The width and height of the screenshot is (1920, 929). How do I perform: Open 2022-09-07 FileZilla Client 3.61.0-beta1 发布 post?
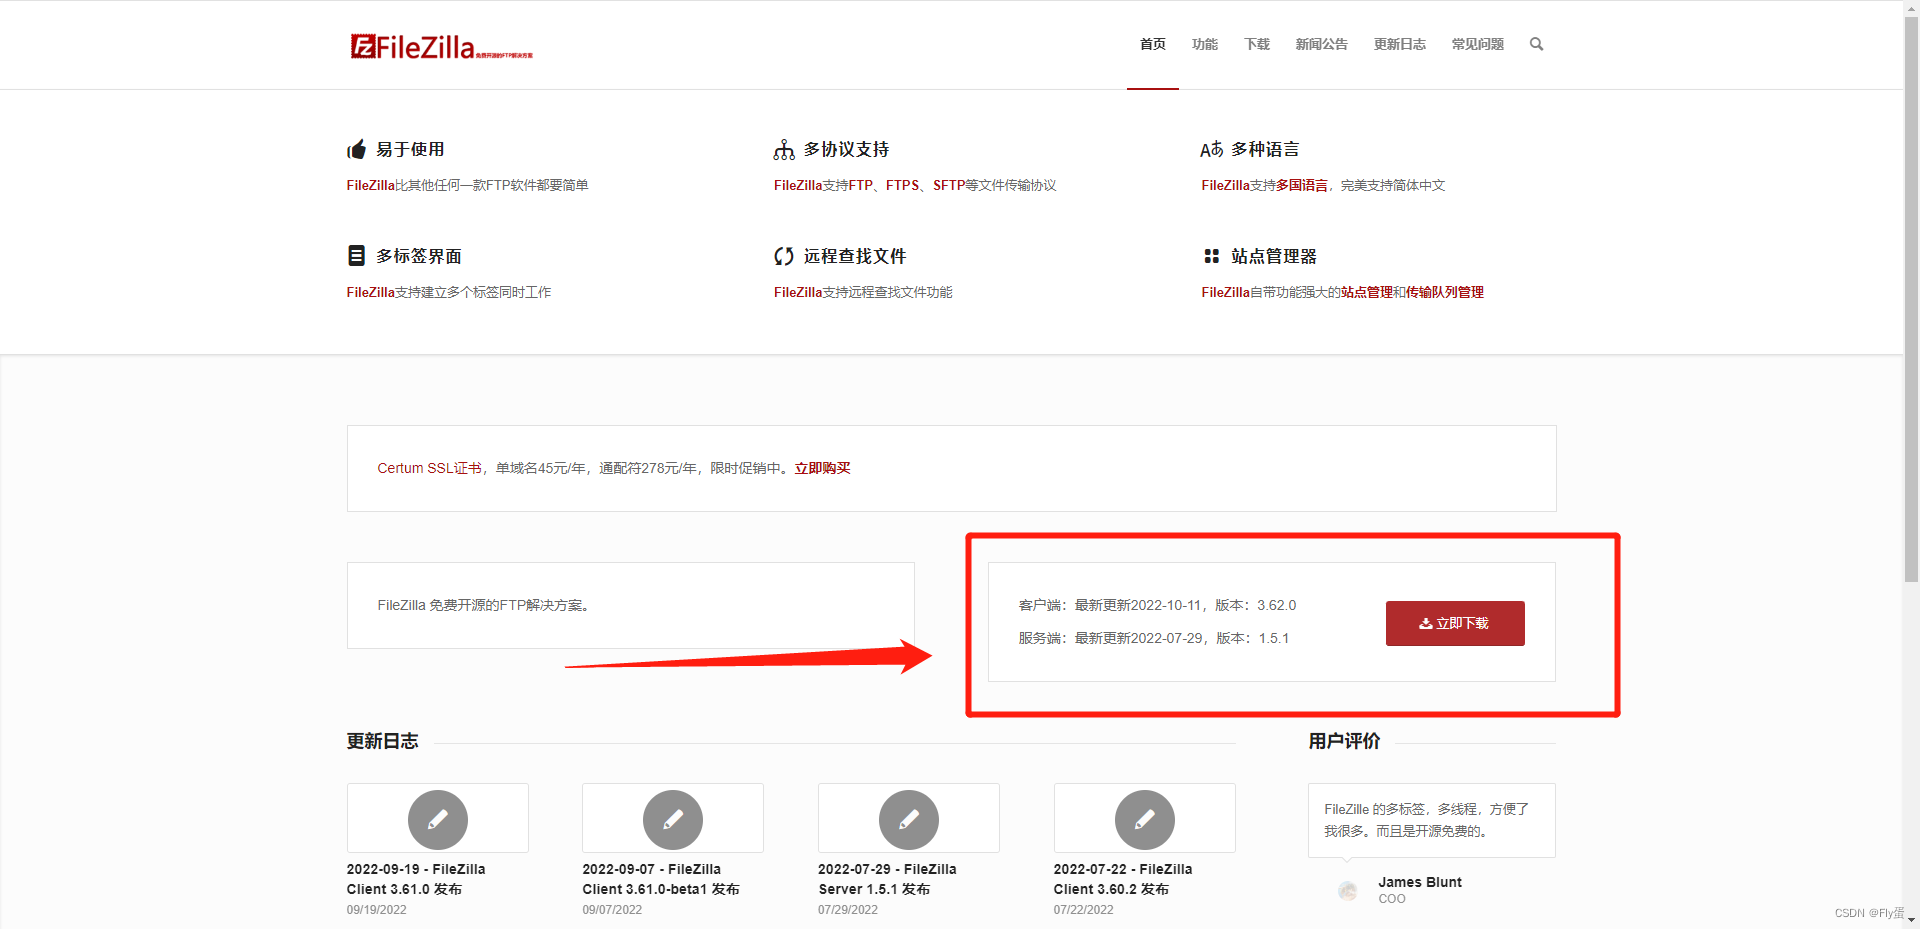[661, 879]
